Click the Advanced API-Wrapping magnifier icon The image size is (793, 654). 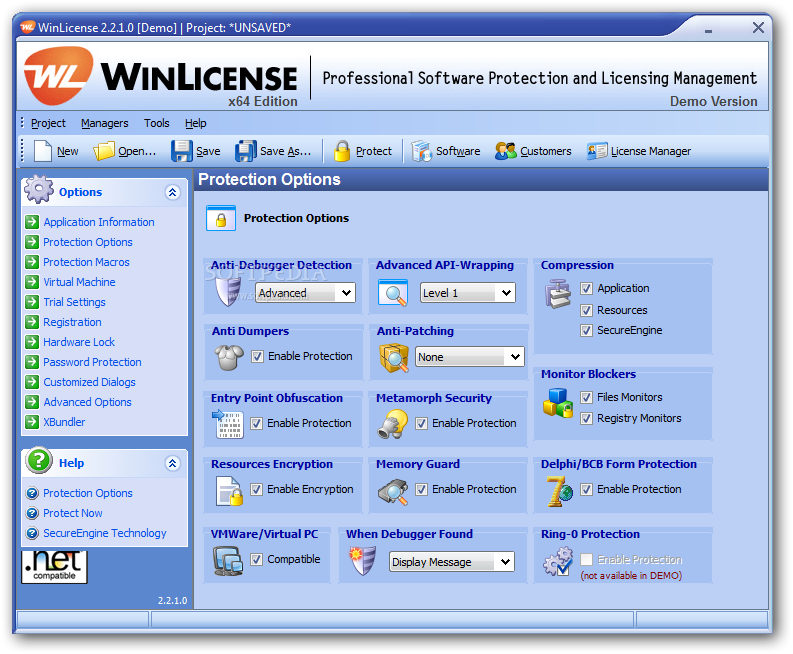(393, 293)
